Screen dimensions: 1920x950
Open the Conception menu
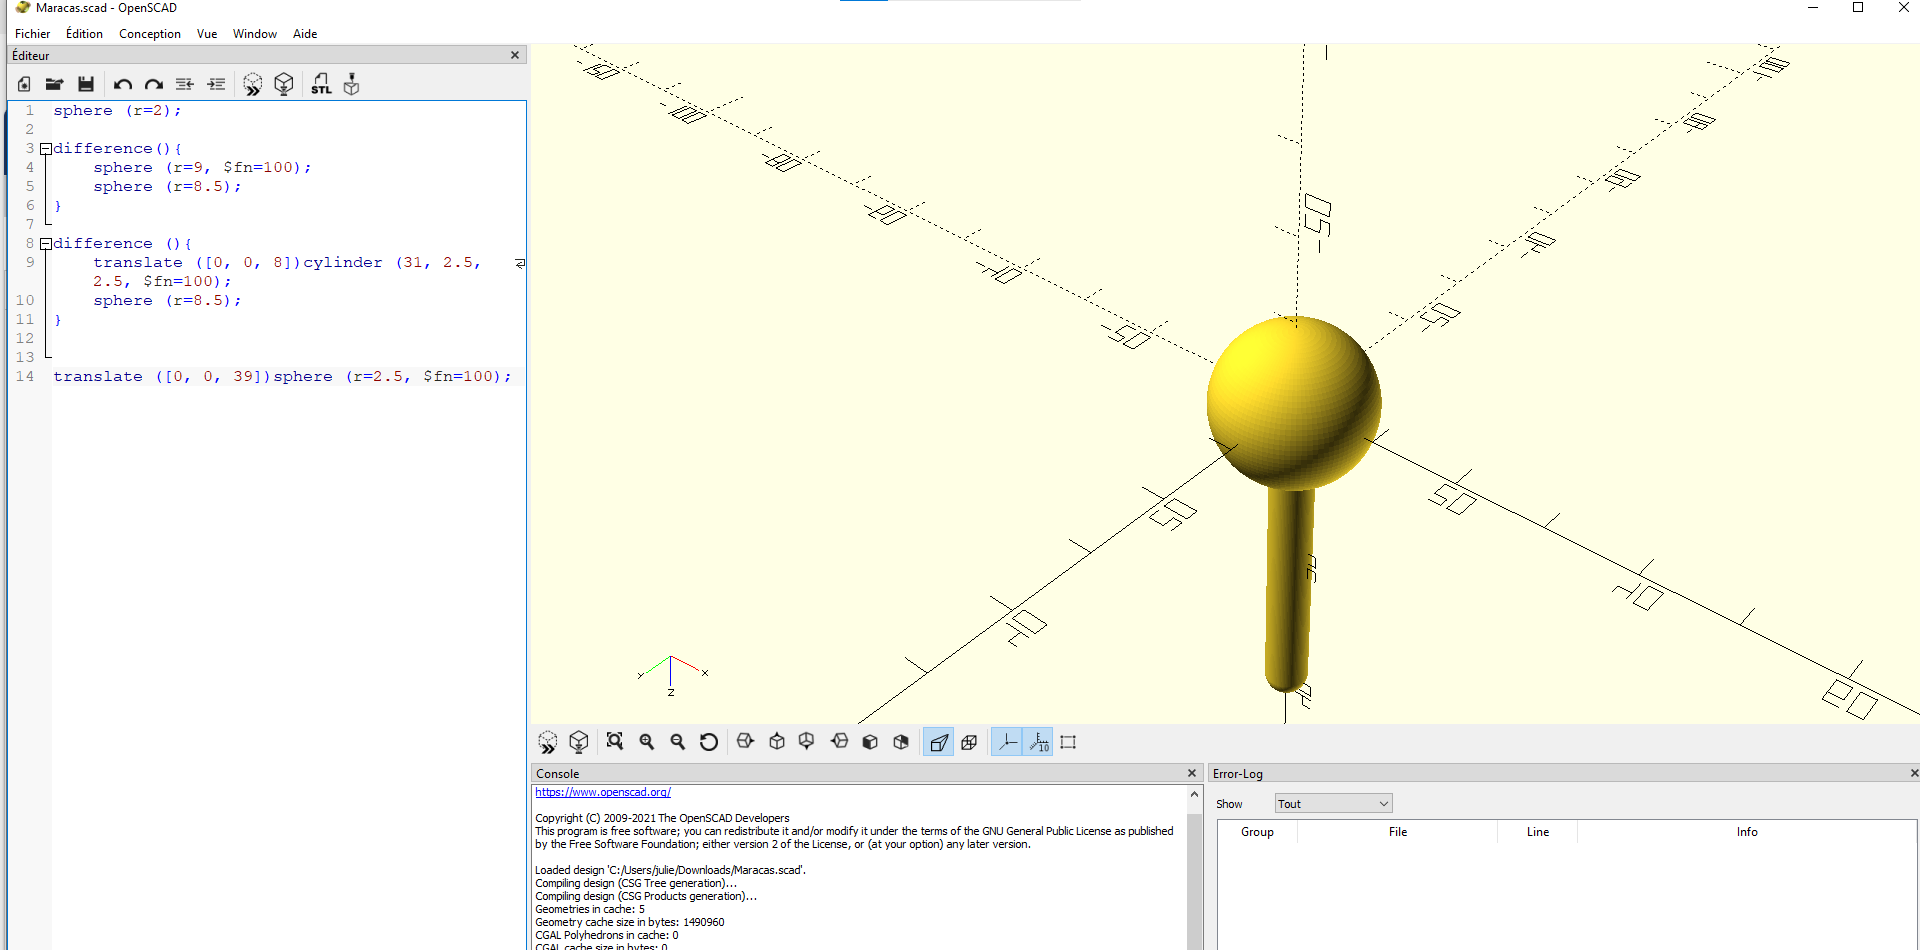(150, 34)
